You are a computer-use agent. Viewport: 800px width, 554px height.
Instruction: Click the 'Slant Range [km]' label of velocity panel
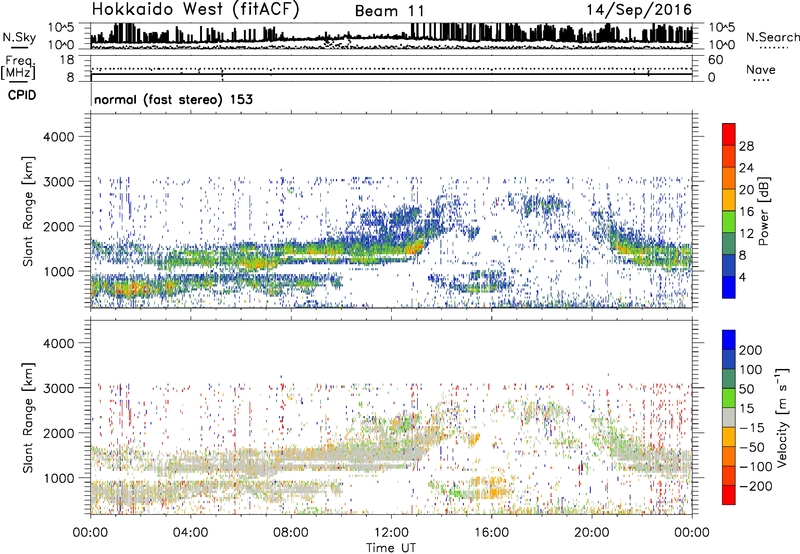pyautogui.click(x=28, y=418)
